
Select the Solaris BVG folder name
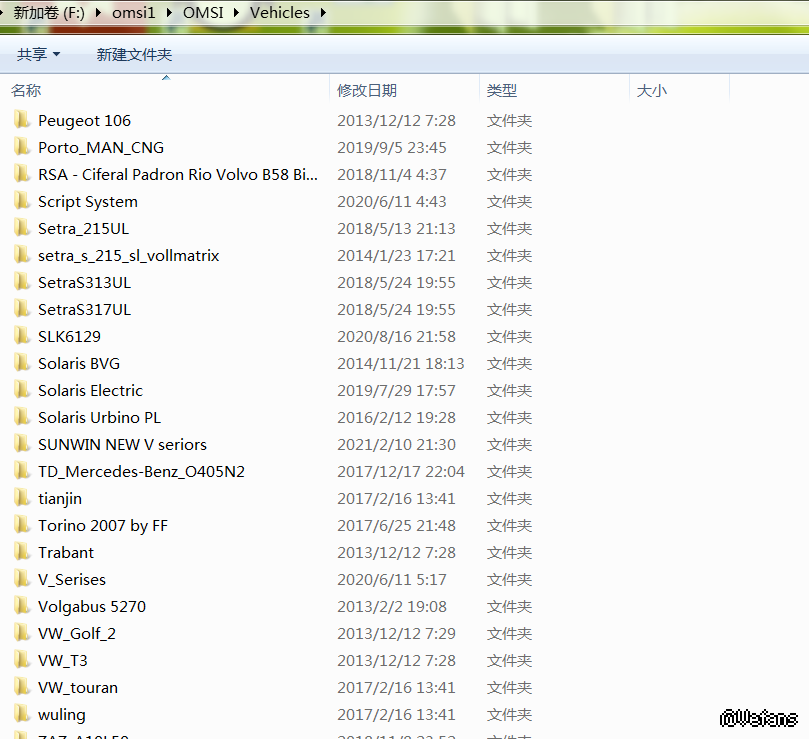[79, 363]
